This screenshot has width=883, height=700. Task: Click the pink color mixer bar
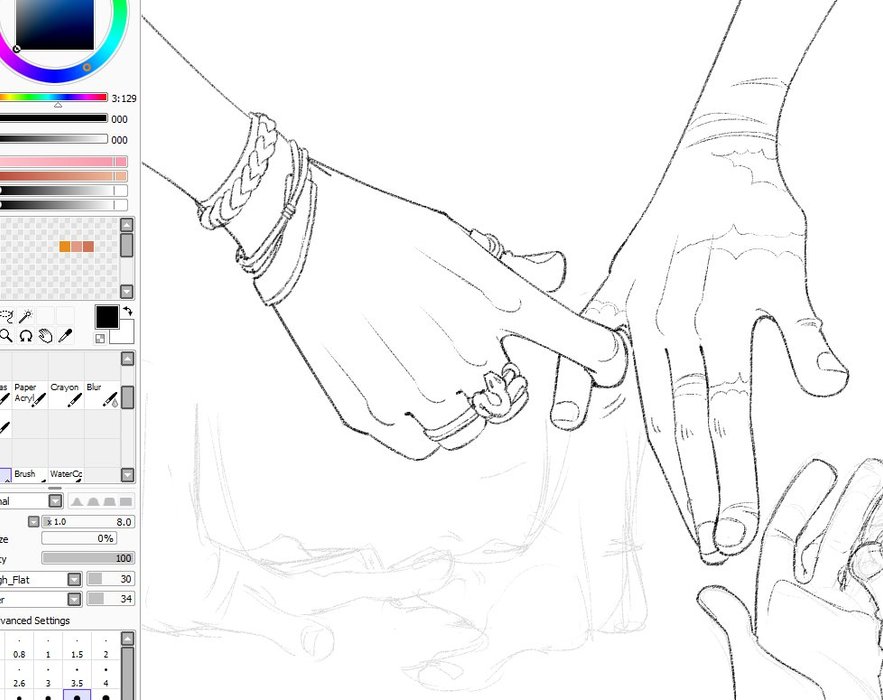[64, 162]
